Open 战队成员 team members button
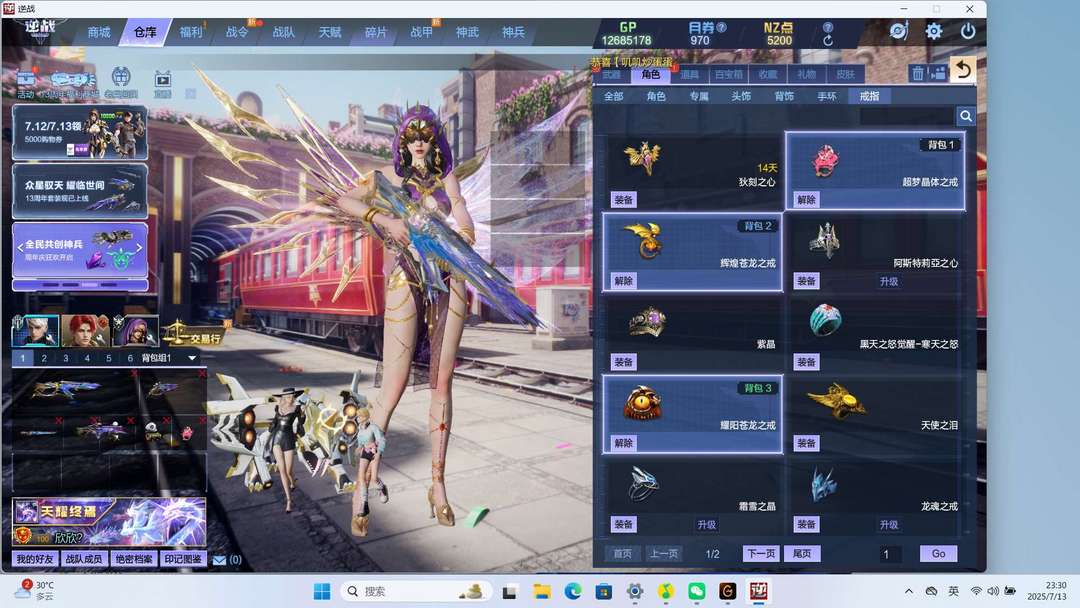Image resolution: width=1080 pixels, height=608 pixels. click(83, 559)
